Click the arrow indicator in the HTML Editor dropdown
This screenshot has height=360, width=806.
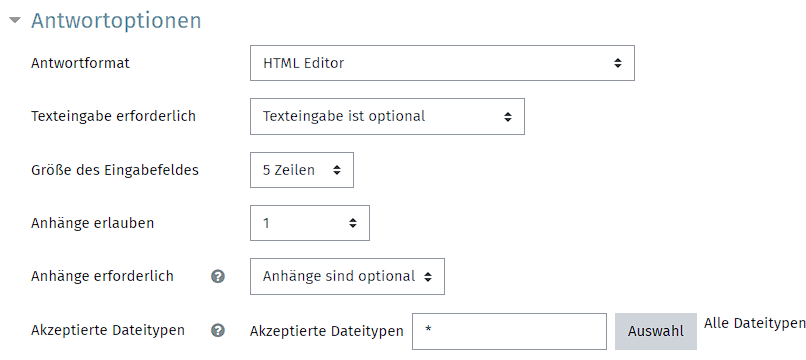tap(618, 63)
